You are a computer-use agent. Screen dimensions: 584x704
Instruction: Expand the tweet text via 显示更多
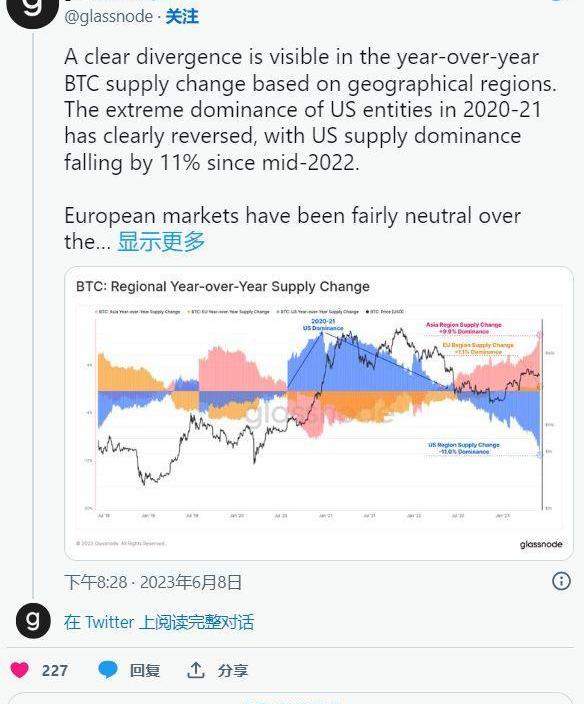161,242
